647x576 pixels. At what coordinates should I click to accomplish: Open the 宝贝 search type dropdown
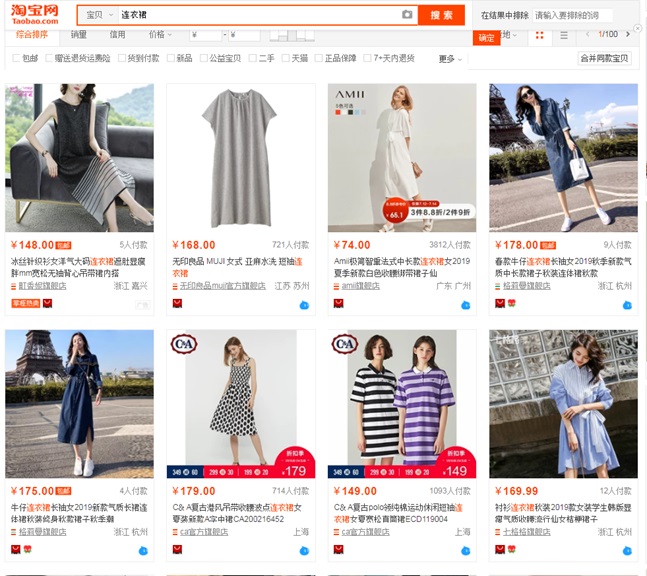pyautogui.click(x=99, y=15)
